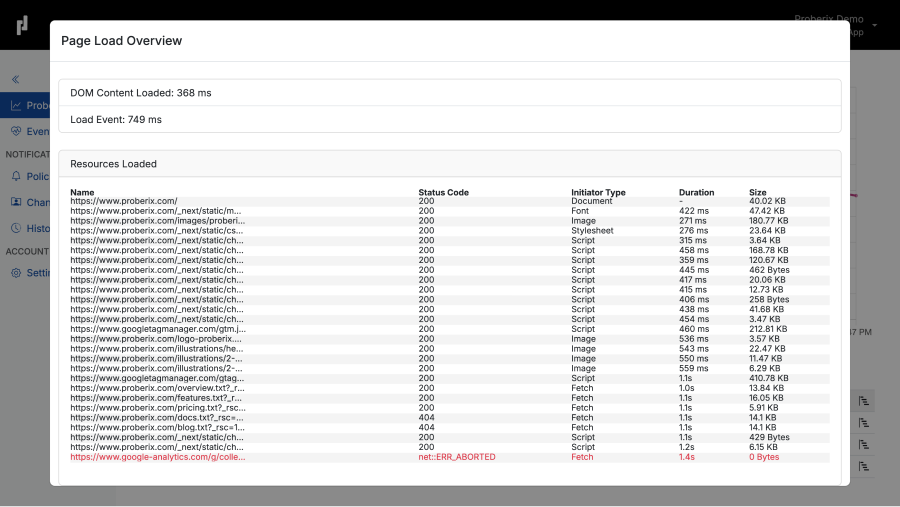Select the pricing.txt fetch resource
Screen dimensions: 900x507
(x=158, y=408)
